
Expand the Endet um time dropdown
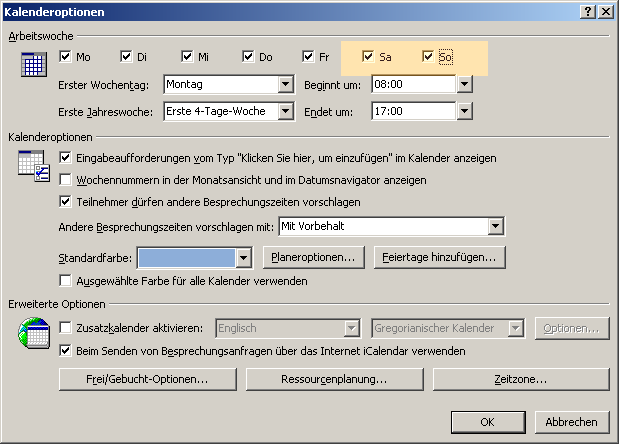click(x=465, y=111)
